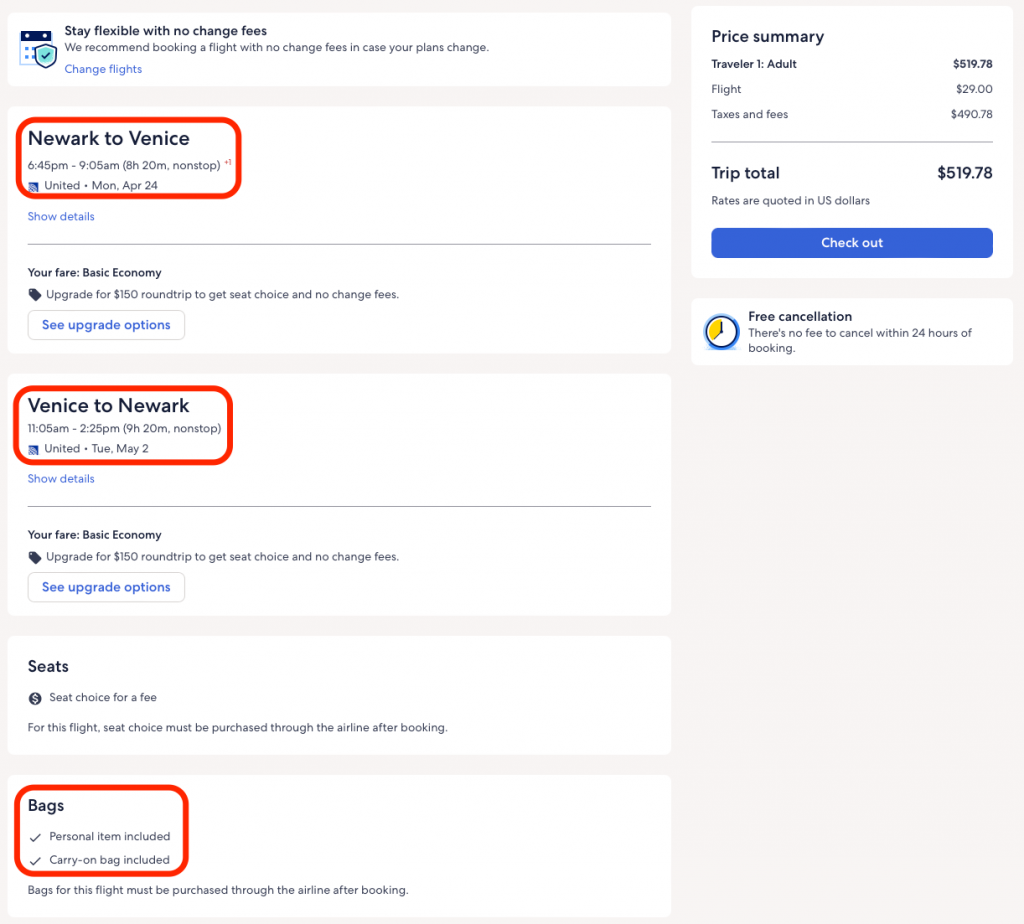Viewport: 1024px width, 924px height.
Task: Expand Show details for Venice to Newark flight
Action: coord(61,479)
